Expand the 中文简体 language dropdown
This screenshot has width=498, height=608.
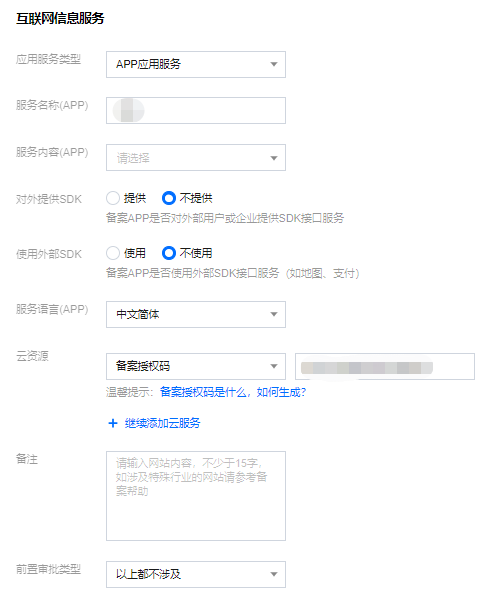[x=196, y=314]
